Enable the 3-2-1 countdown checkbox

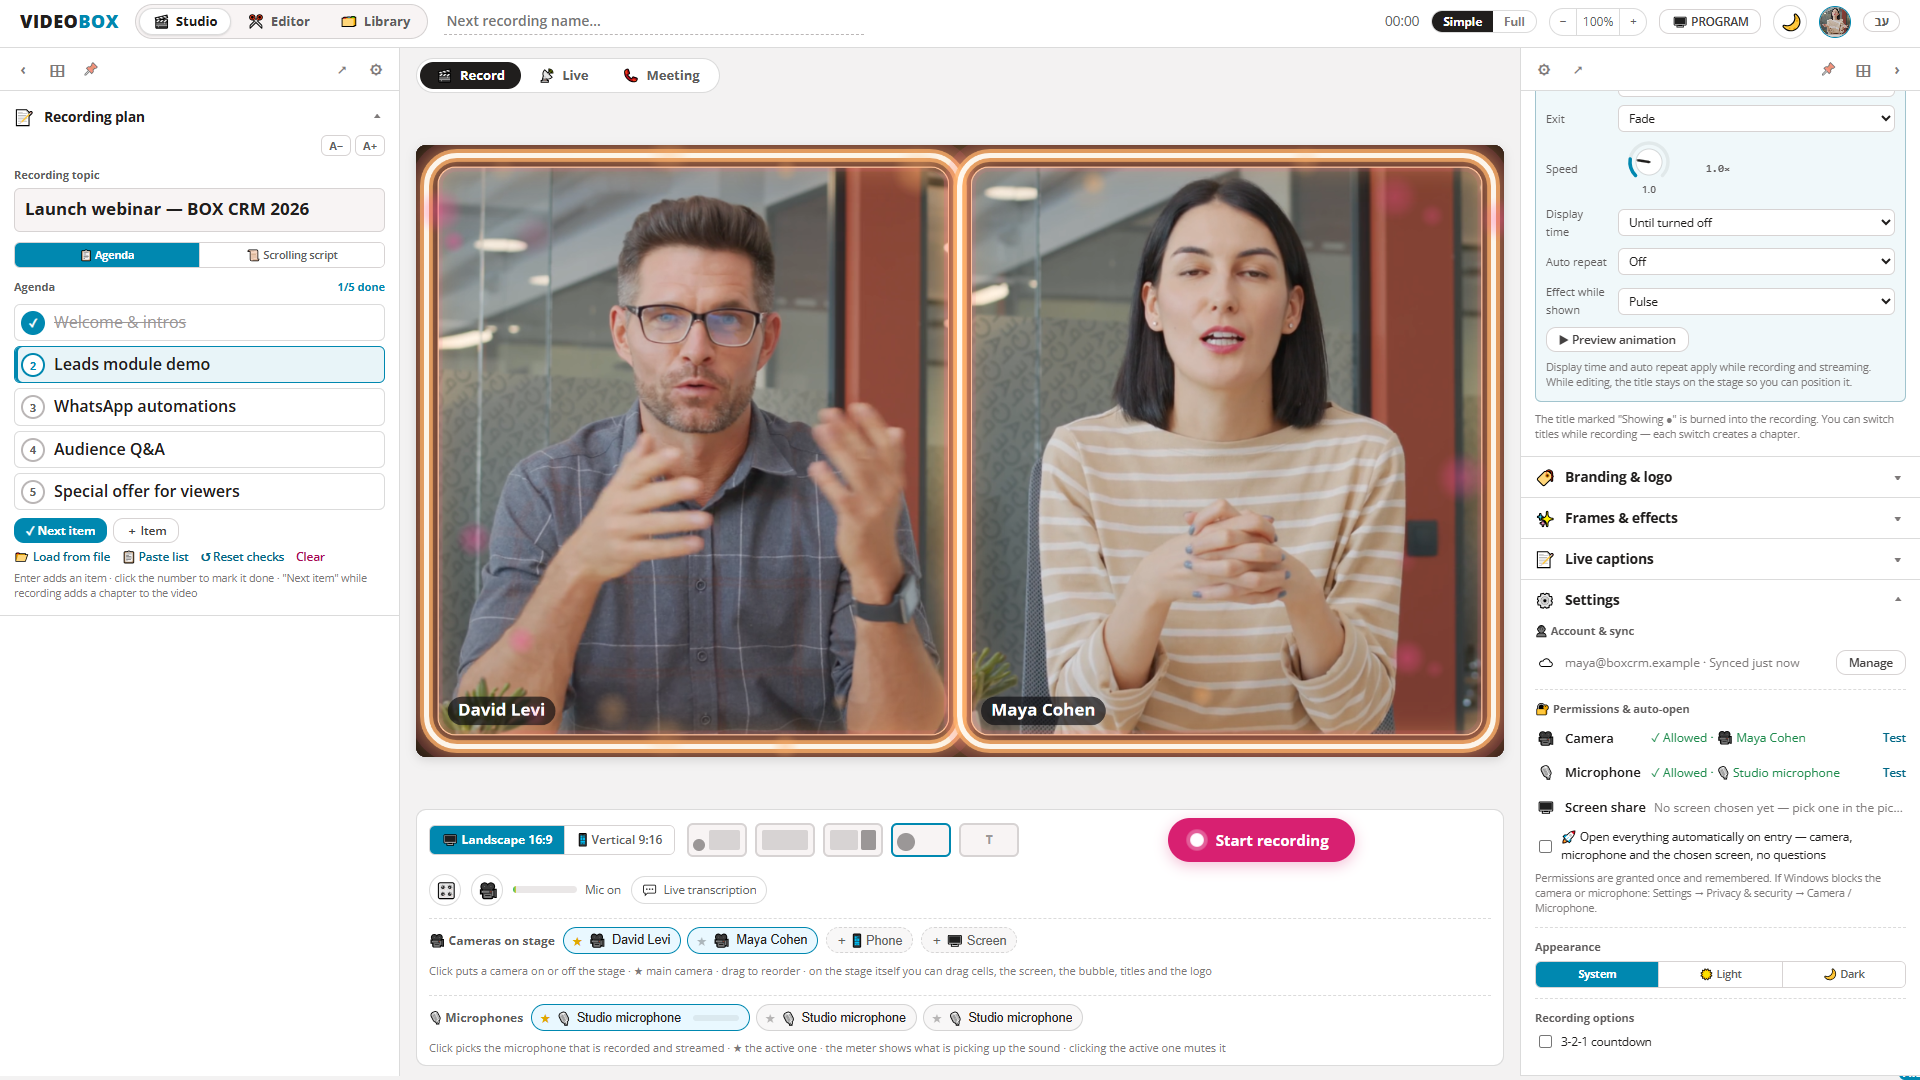tap(1545, 1042)
